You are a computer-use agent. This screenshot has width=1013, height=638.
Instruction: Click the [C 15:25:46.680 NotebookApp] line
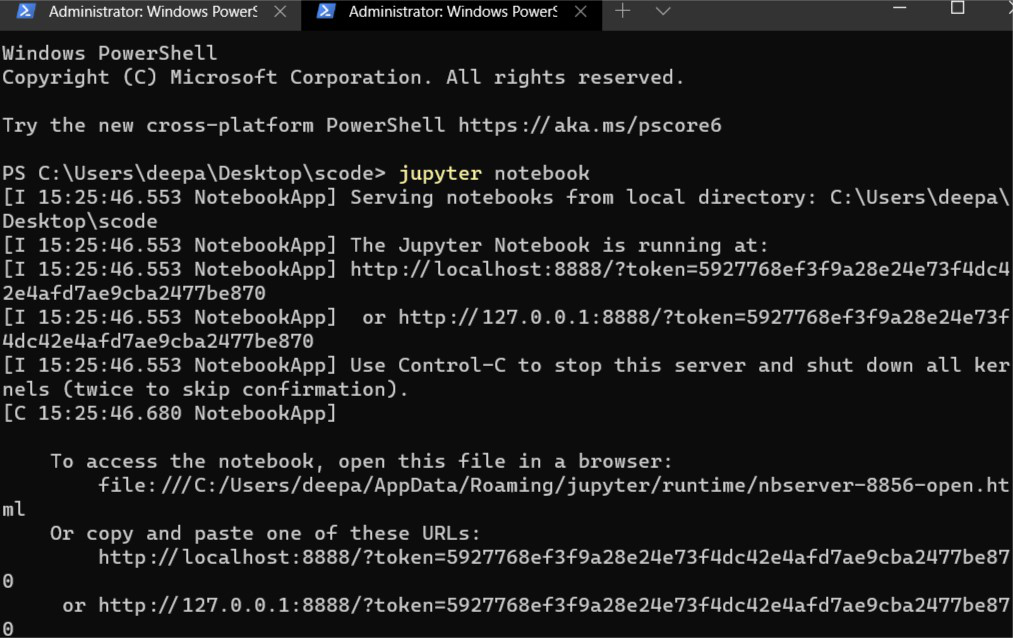170,413
